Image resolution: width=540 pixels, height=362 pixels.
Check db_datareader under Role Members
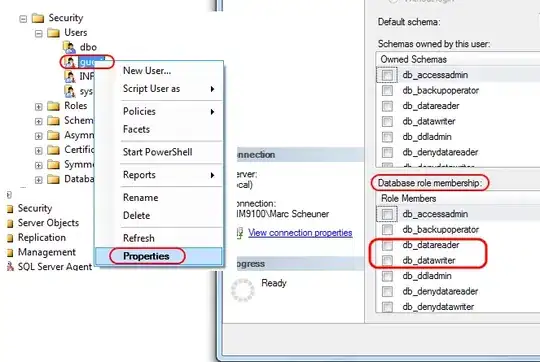pos(387,245)
